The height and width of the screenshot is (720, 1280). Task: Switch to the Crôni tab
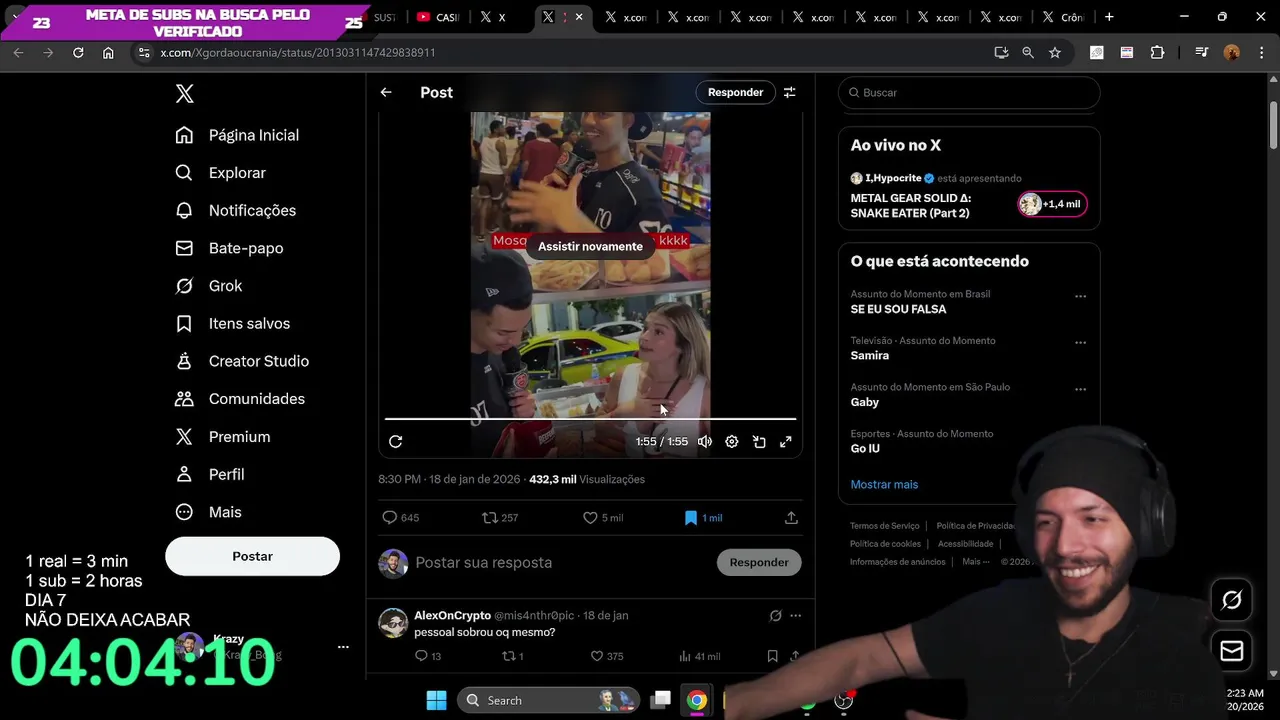coord(1063,17)
